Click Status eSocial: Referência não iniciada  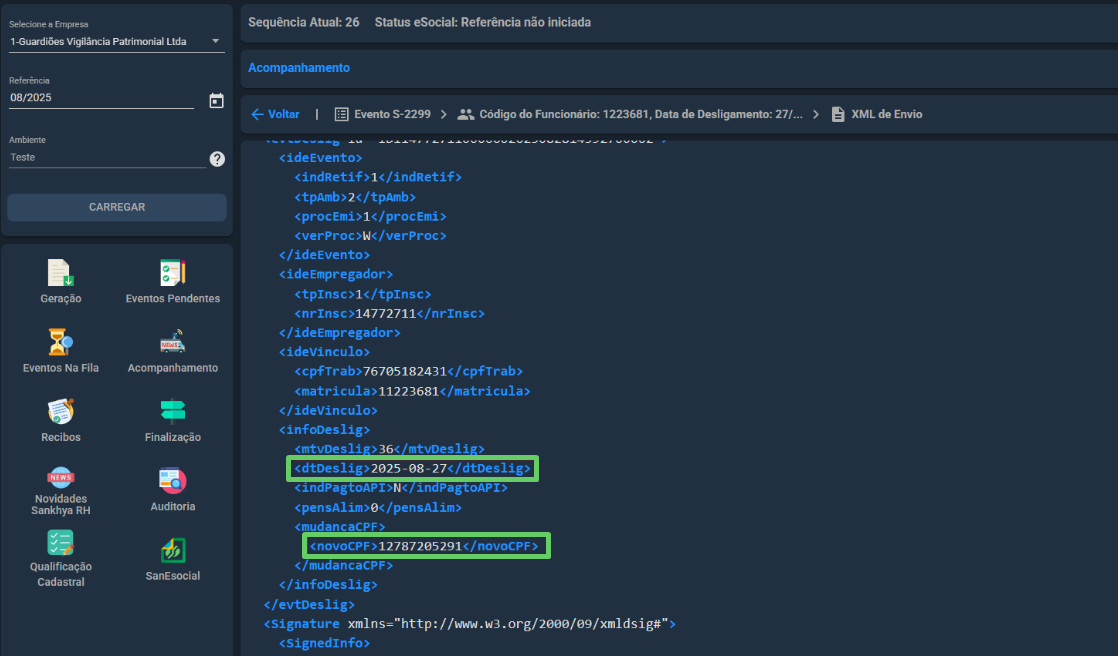tap(483, 22)
